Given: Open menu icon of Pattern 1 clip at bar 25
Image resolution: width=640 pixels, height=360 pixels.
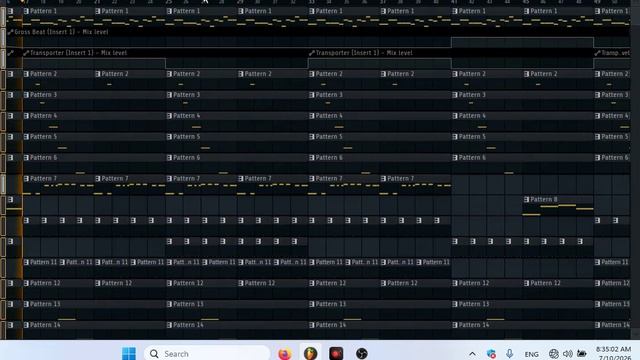Looking at the screenshot, I should (x=169, y=11).
